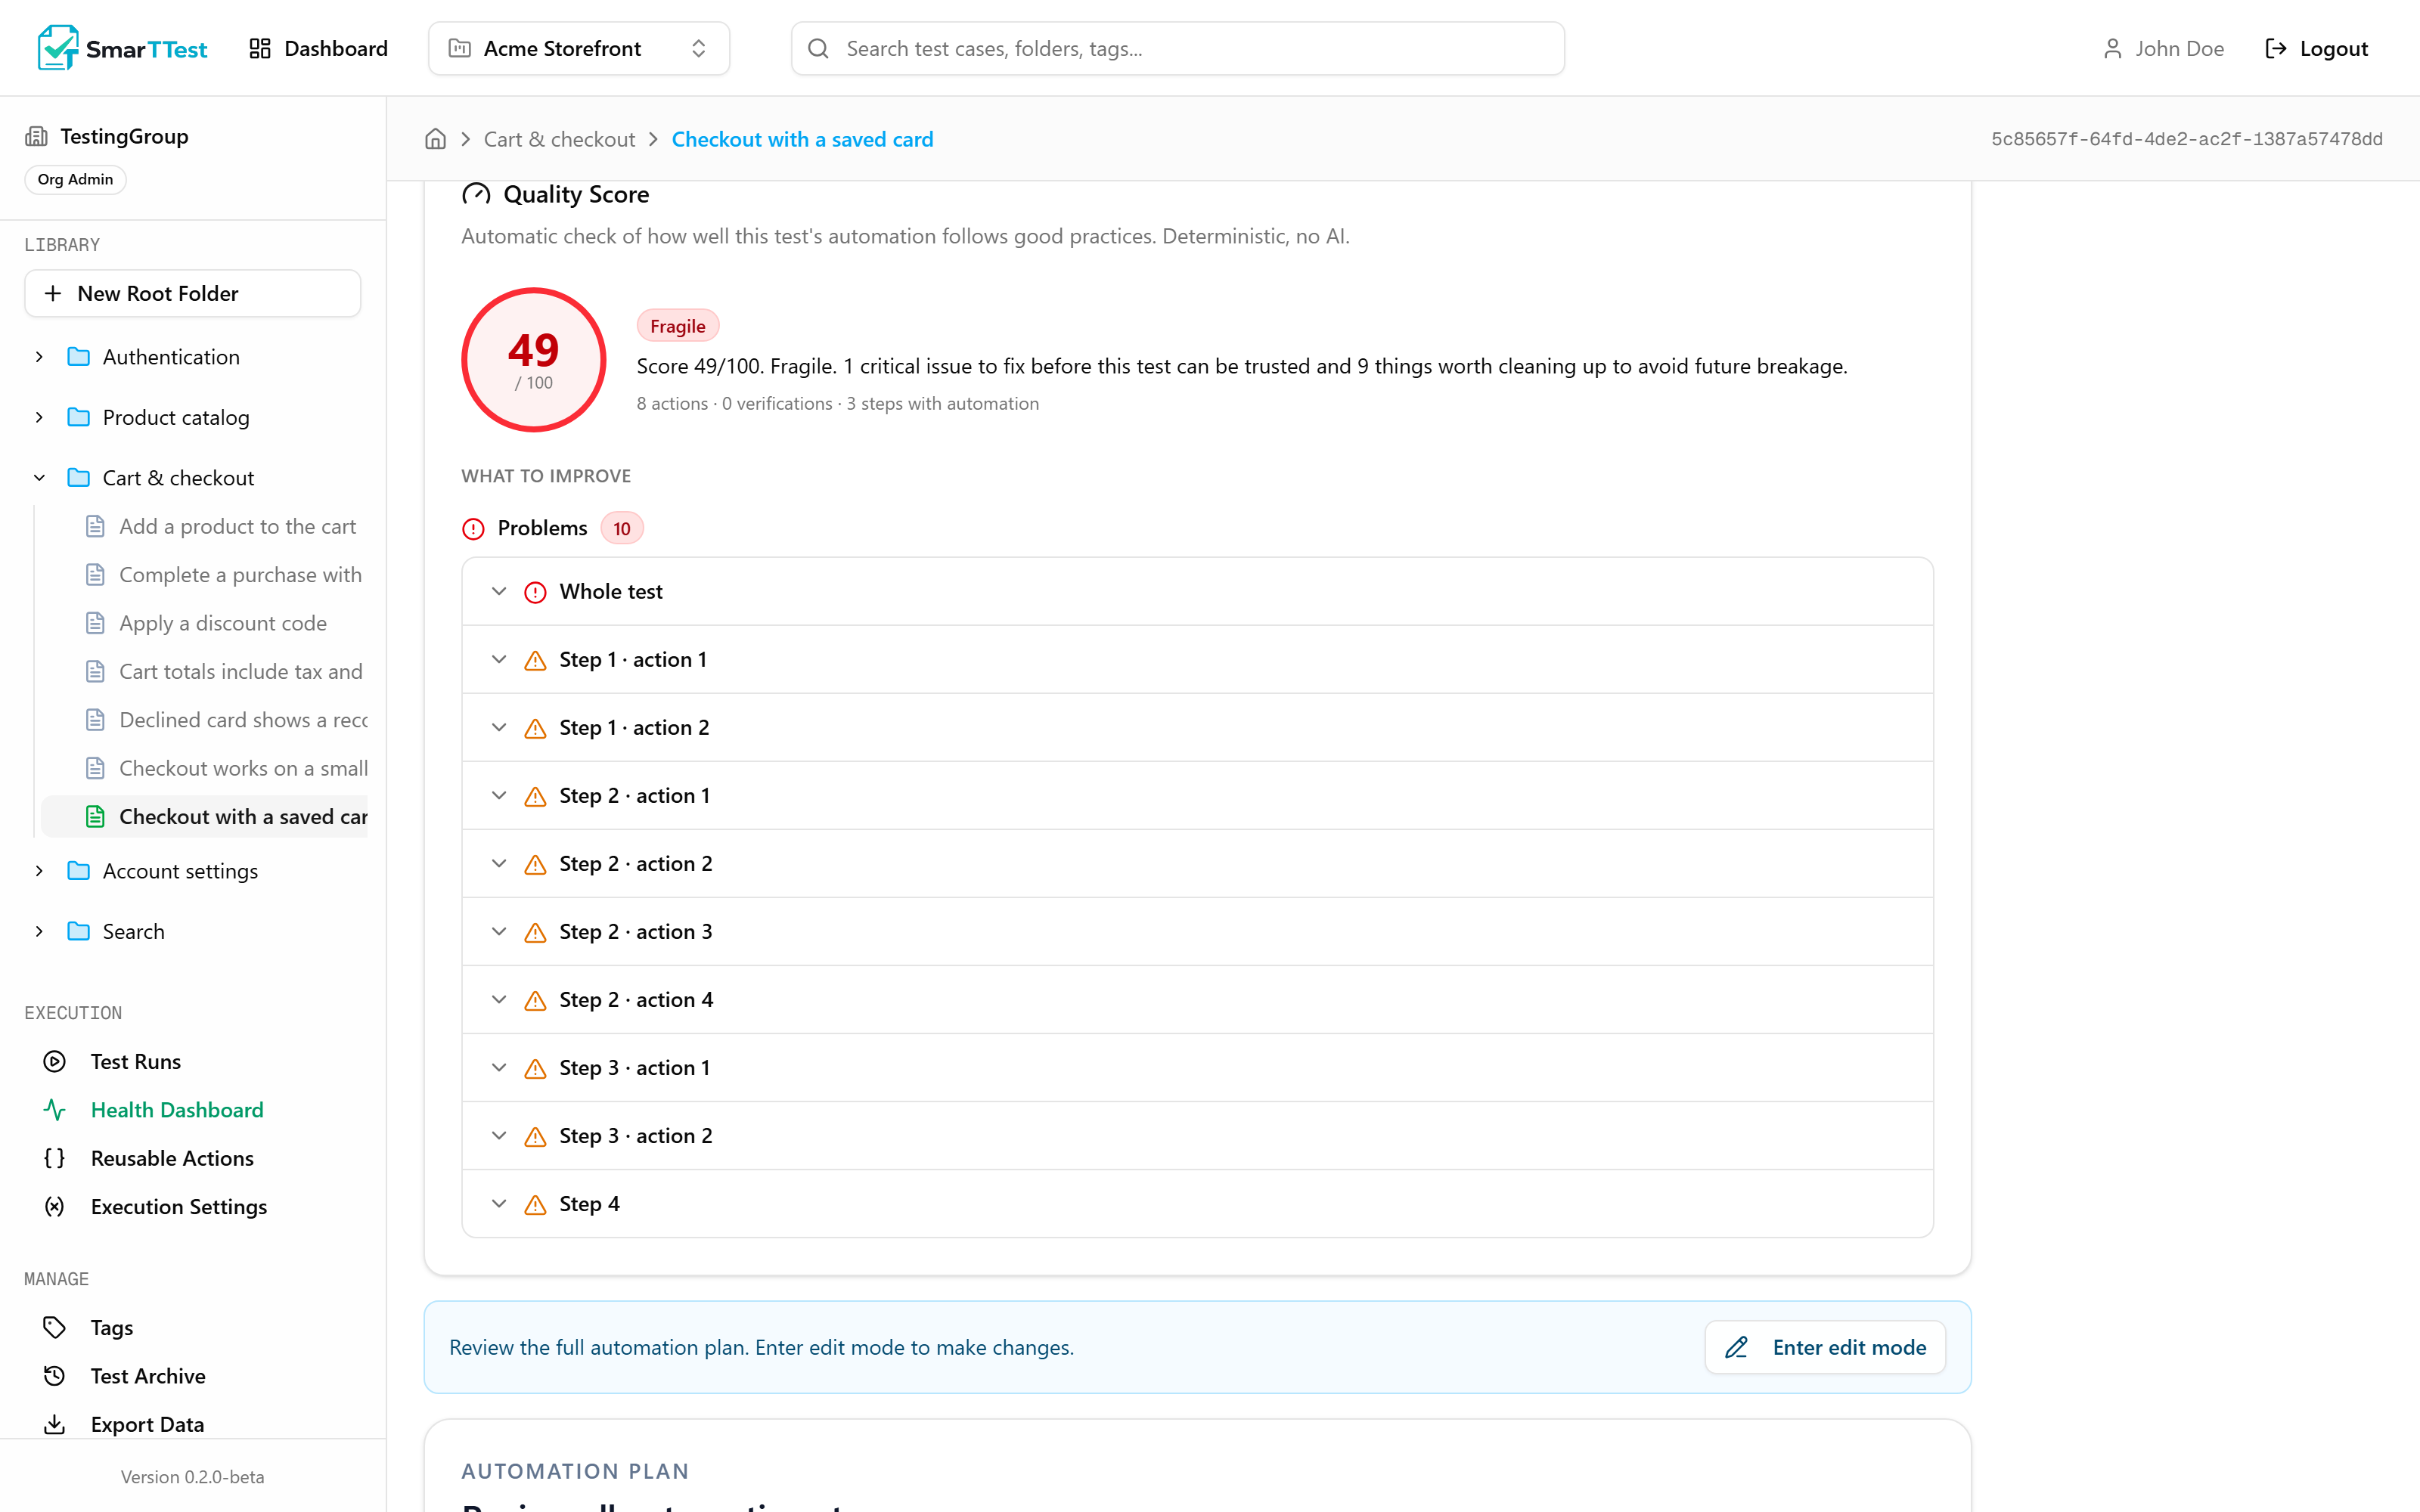
Task: Click the 49 / 100 score circle
Action: point(534,360)
